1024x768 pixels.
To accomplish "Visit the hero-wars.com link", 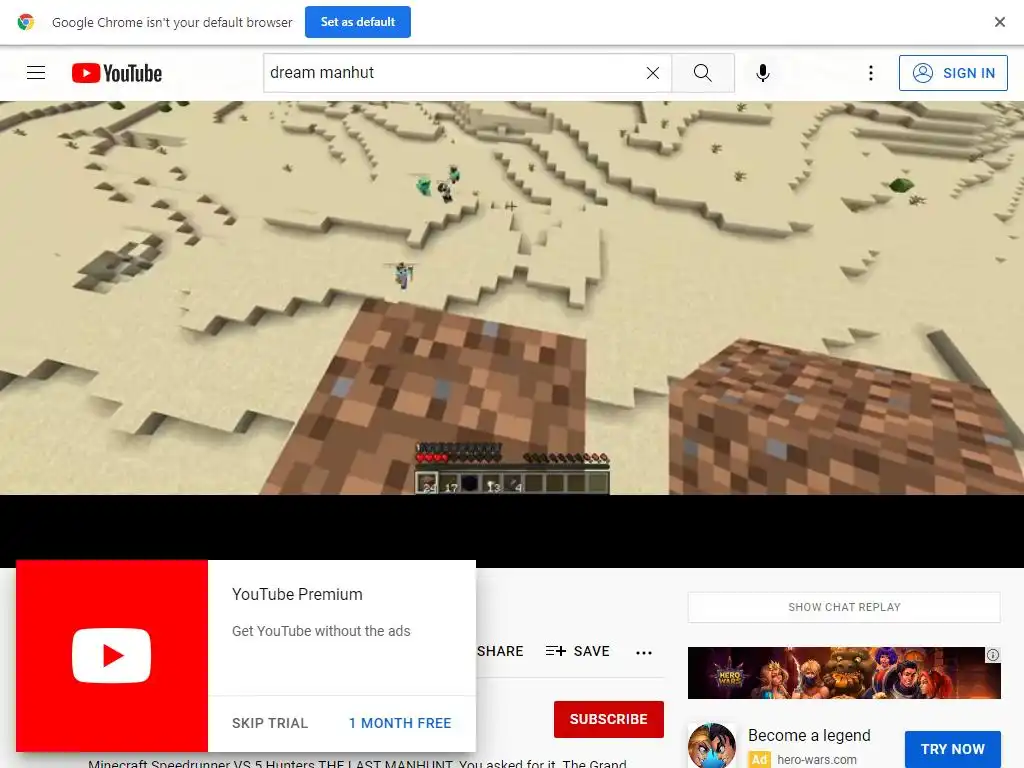I will click(816, 760).
